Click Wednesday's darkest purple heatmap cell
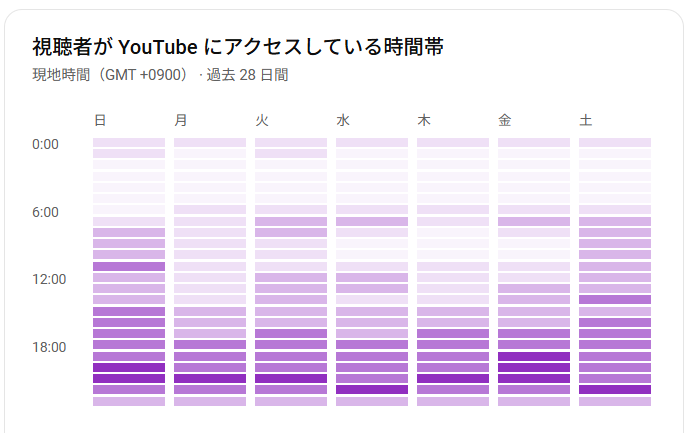 pos(372,390)
